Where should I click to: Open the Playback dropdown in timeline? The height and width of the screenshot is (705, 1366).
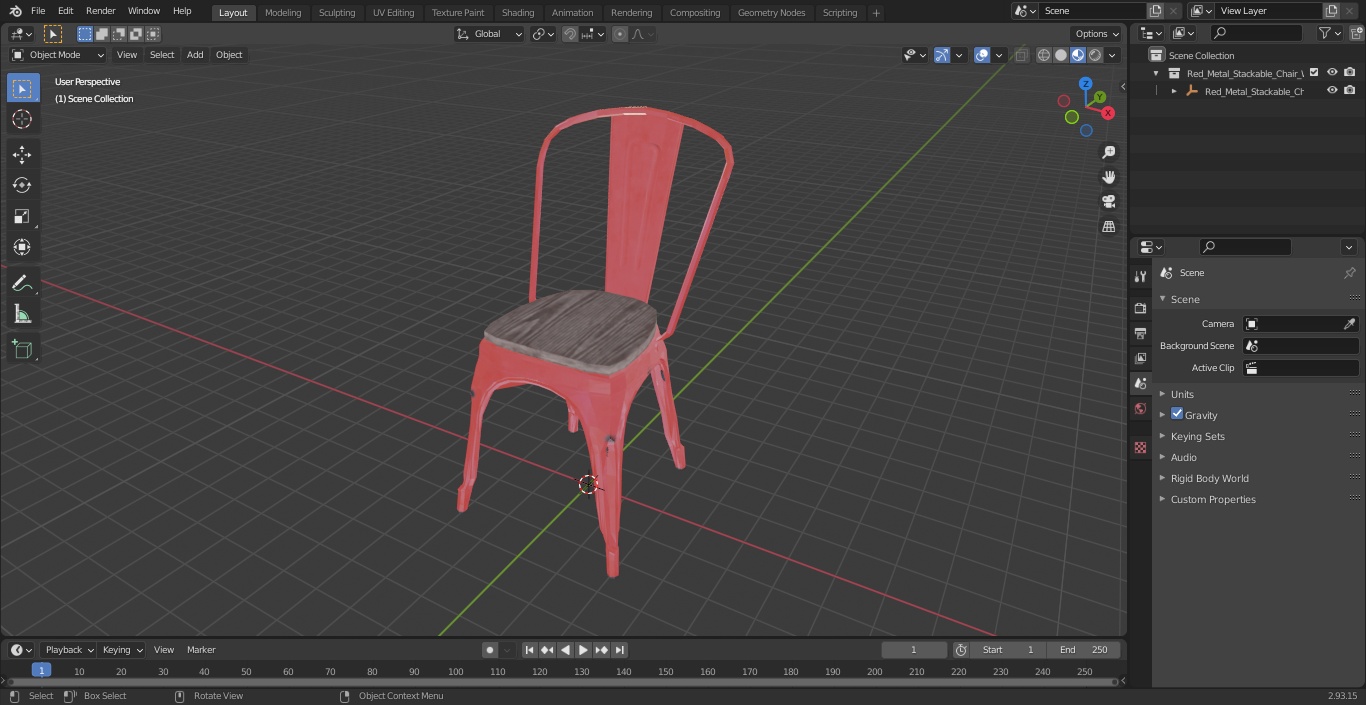click(68, 650)
